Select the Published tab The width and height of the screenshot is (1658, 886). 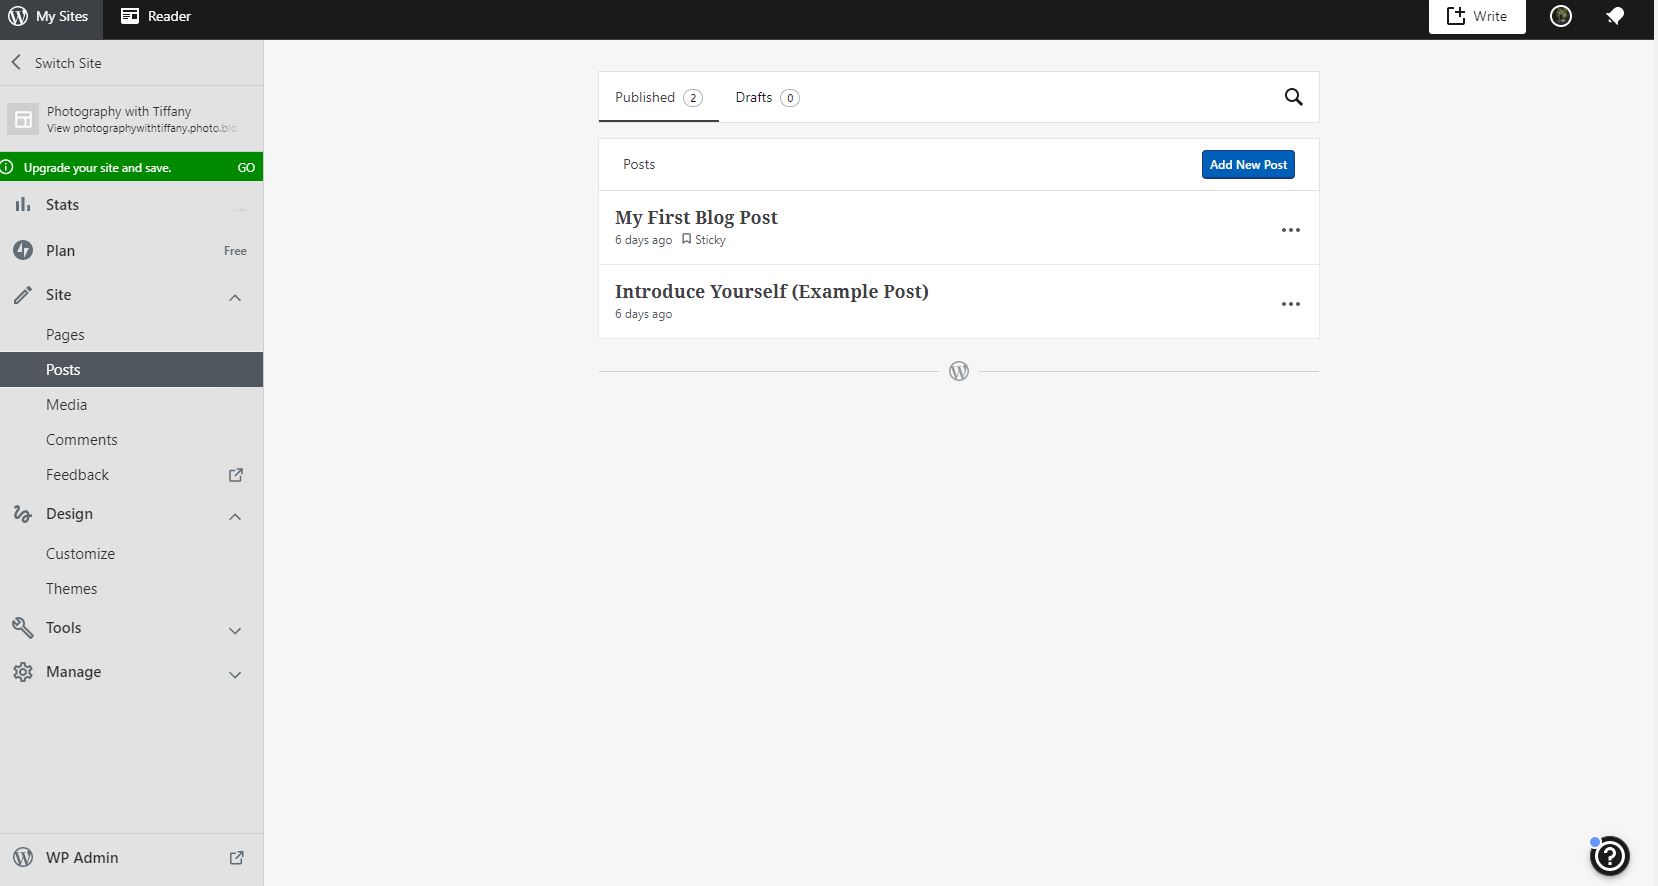(x=658, y=97)
